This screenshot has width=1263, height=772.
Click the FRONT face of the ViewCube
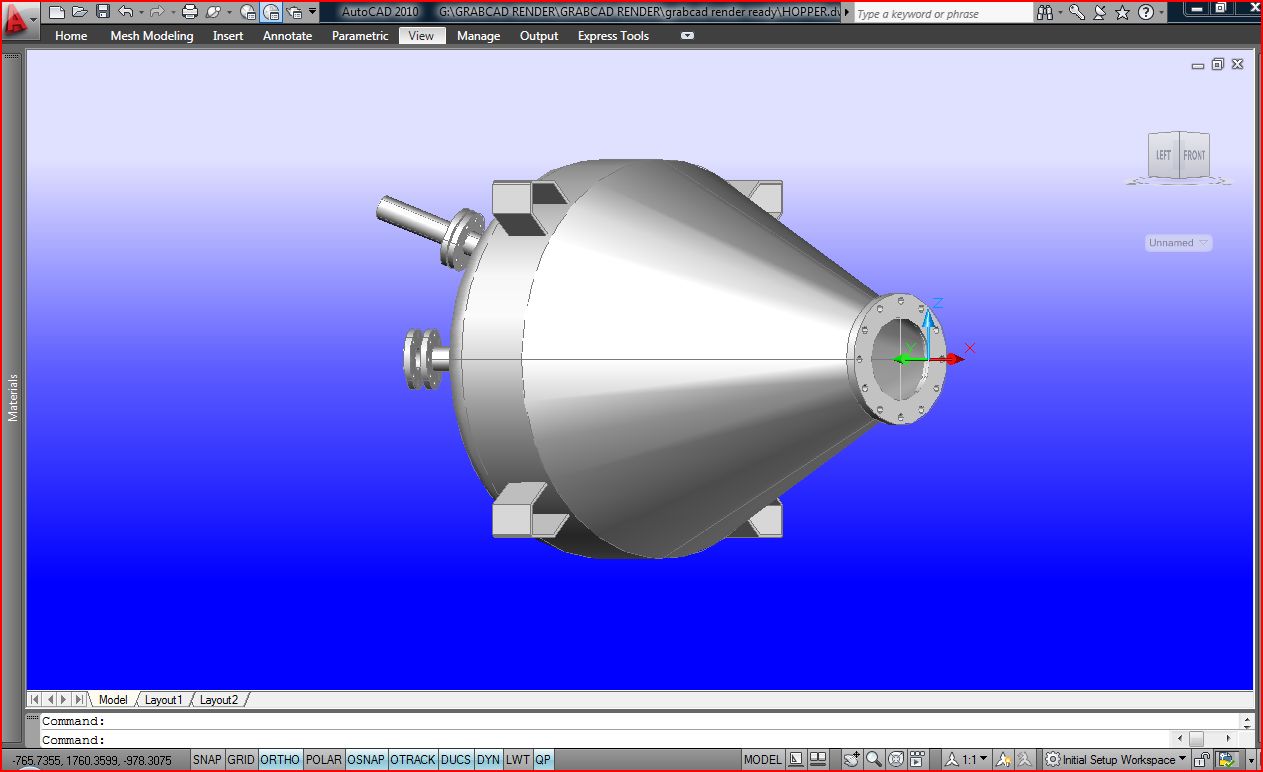1194,155
